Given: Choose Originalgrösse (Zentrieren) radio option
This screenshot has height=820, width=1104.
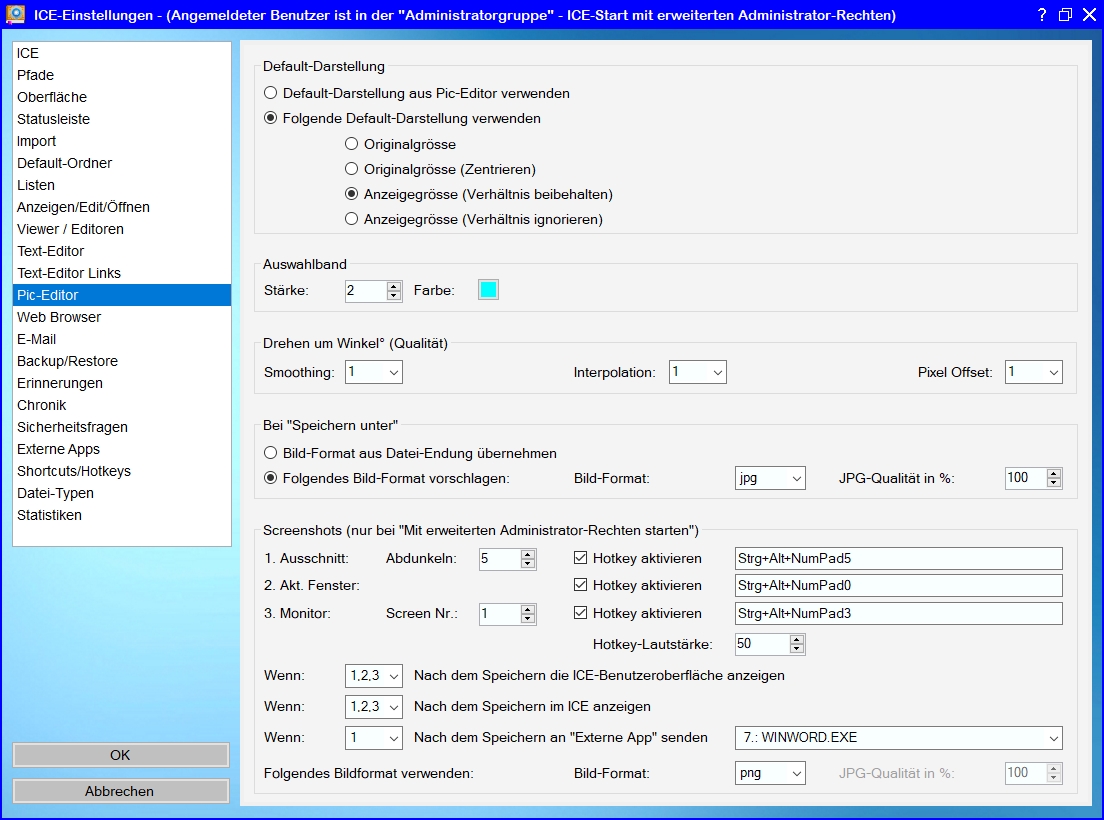Looking at the screenshot, I should (x=440, y=169).
